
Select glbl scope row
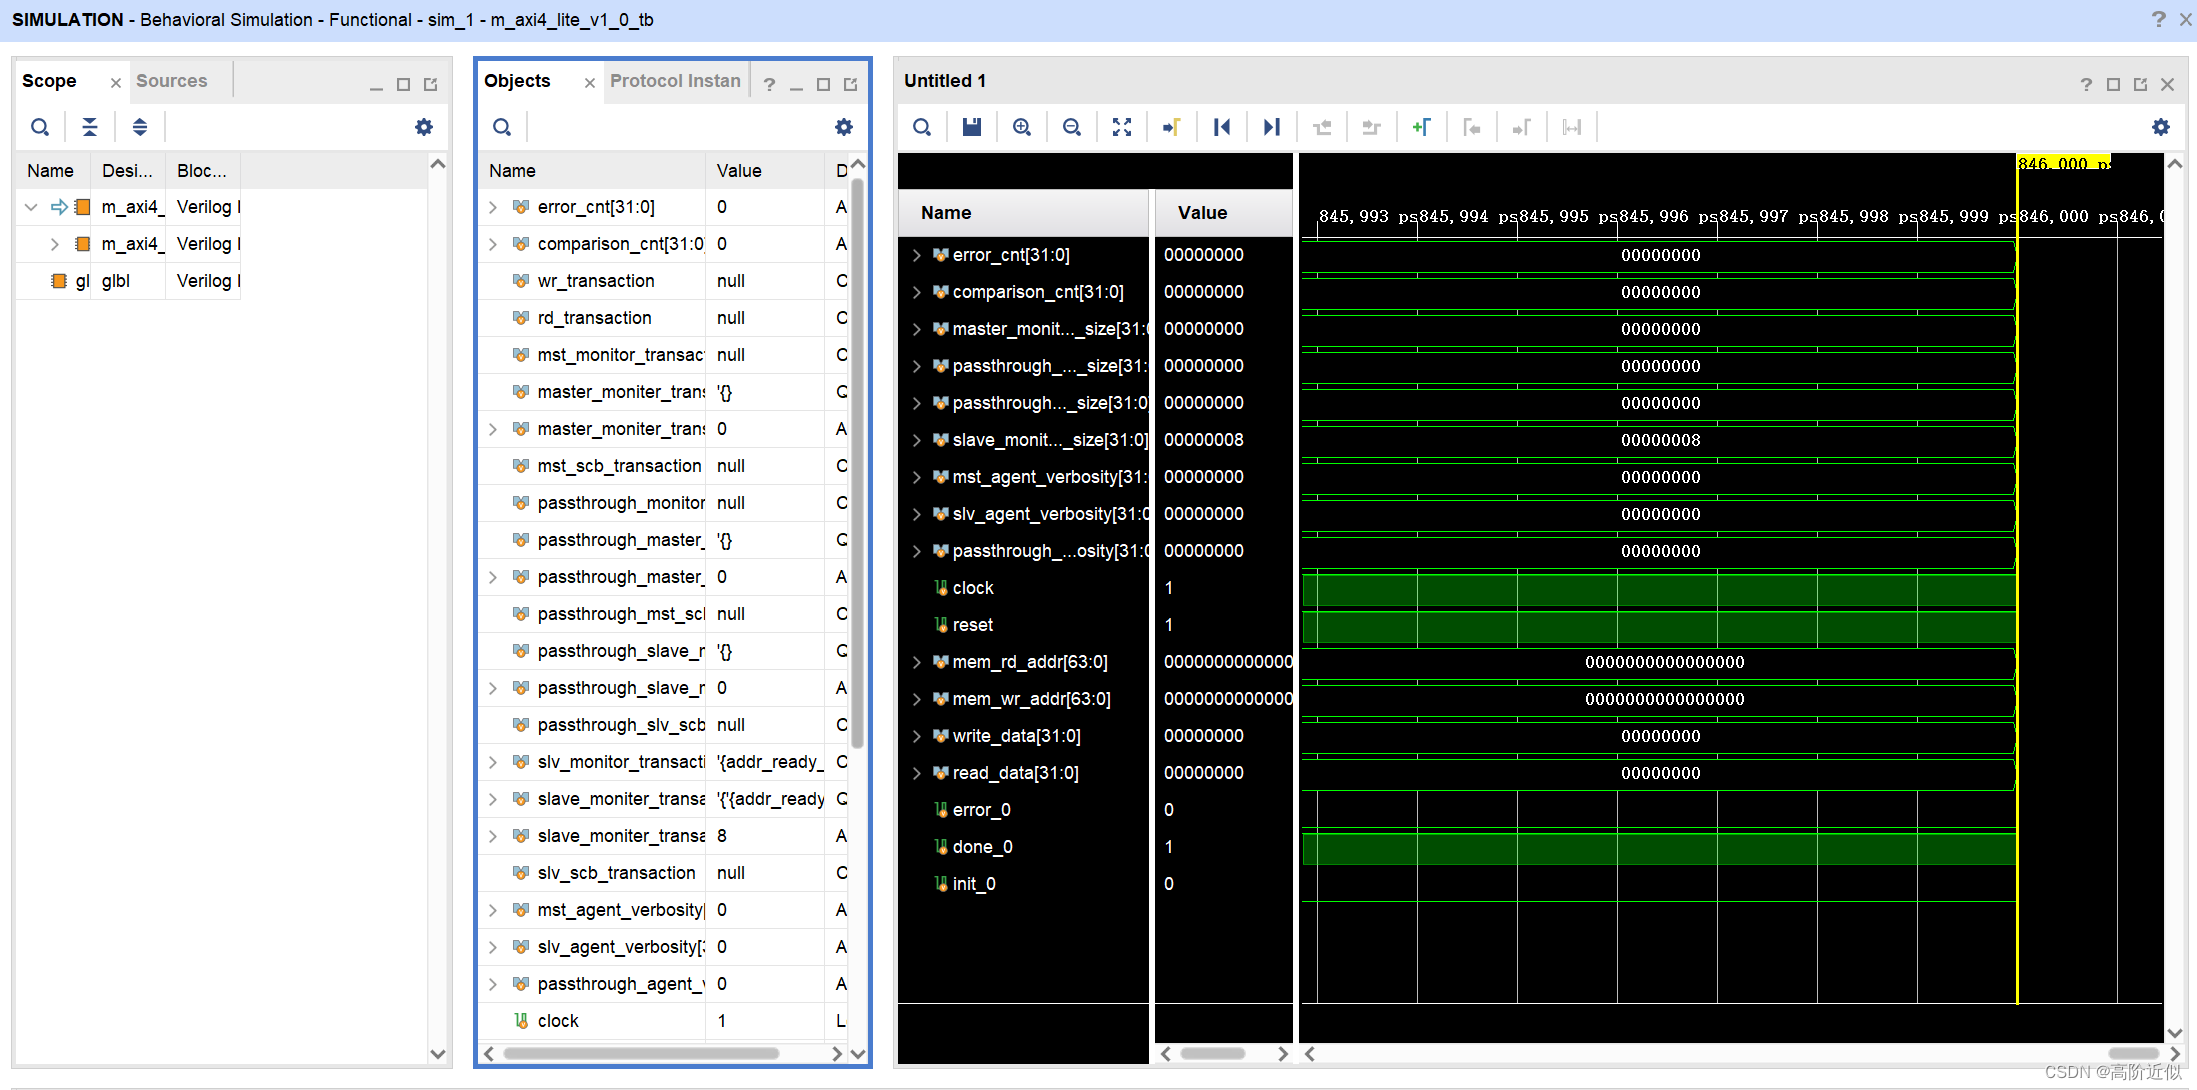[x=115, y=281]
